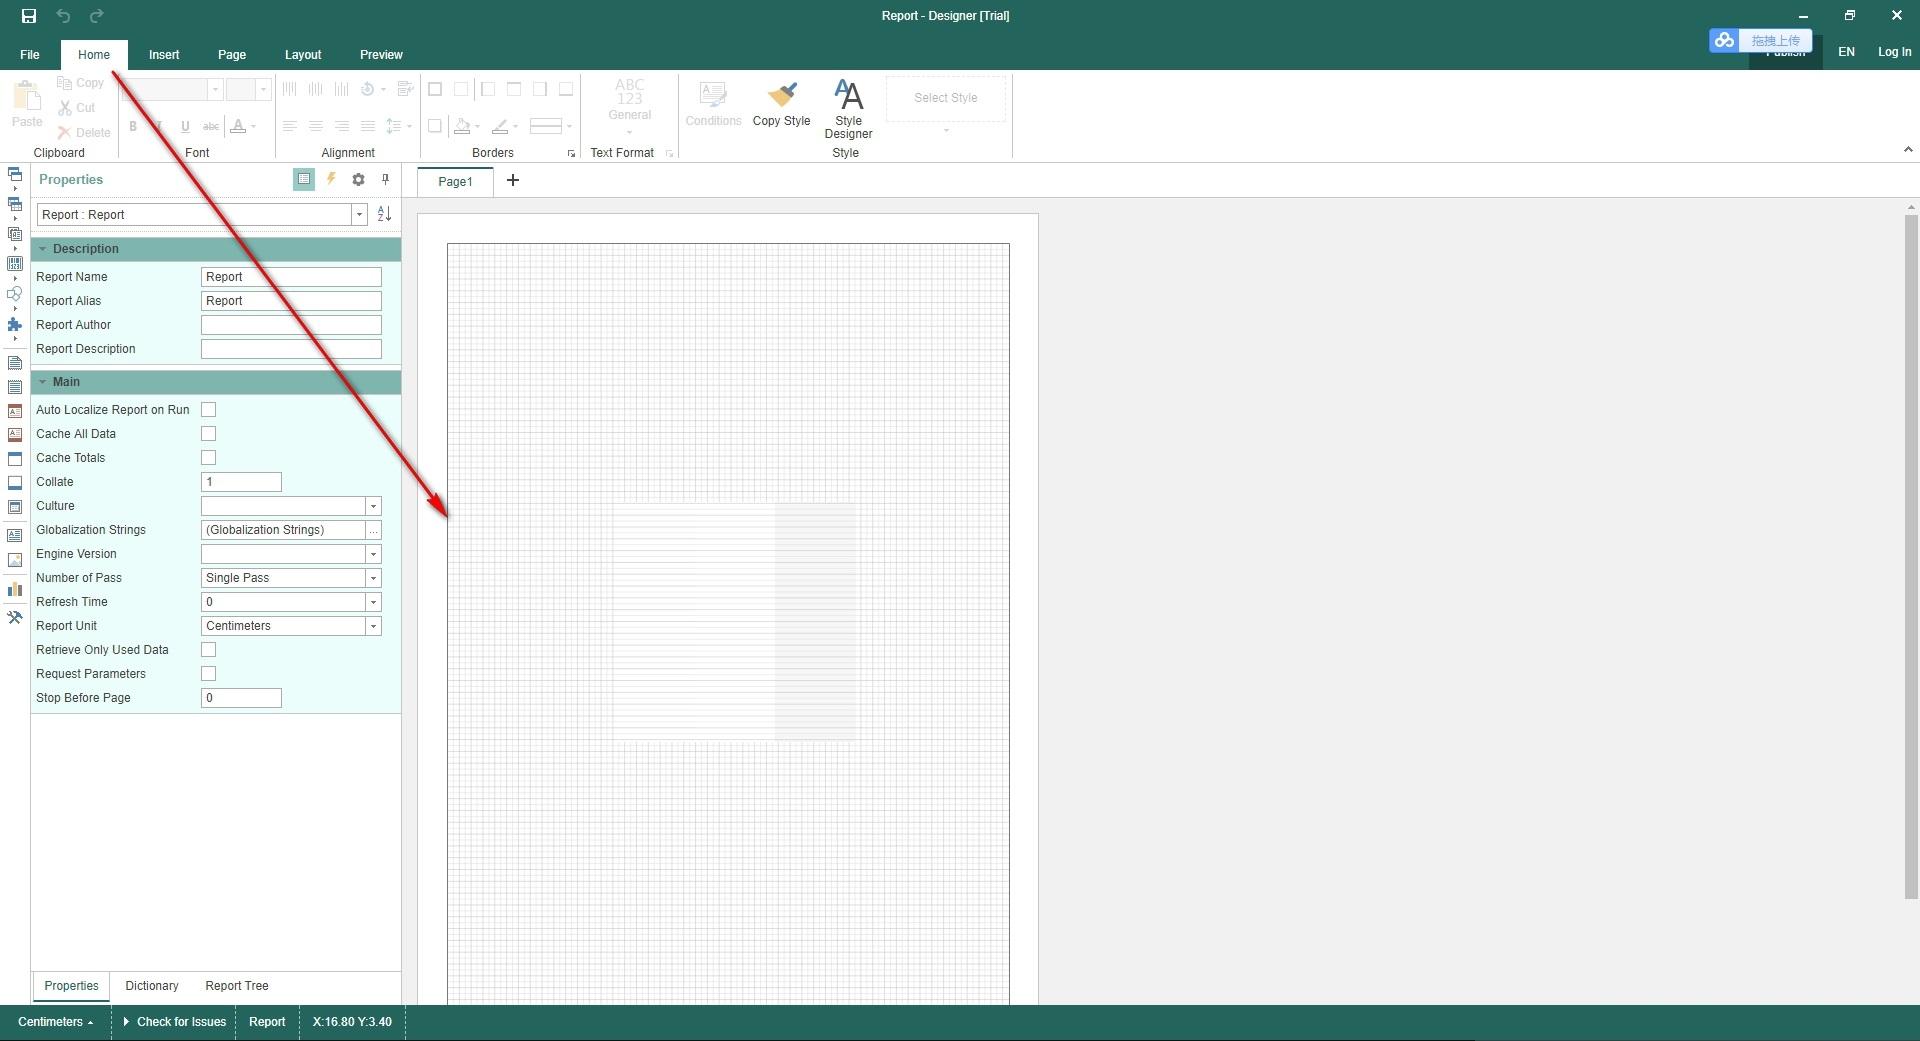Collapse the Description section

click(x=43, y=249)
